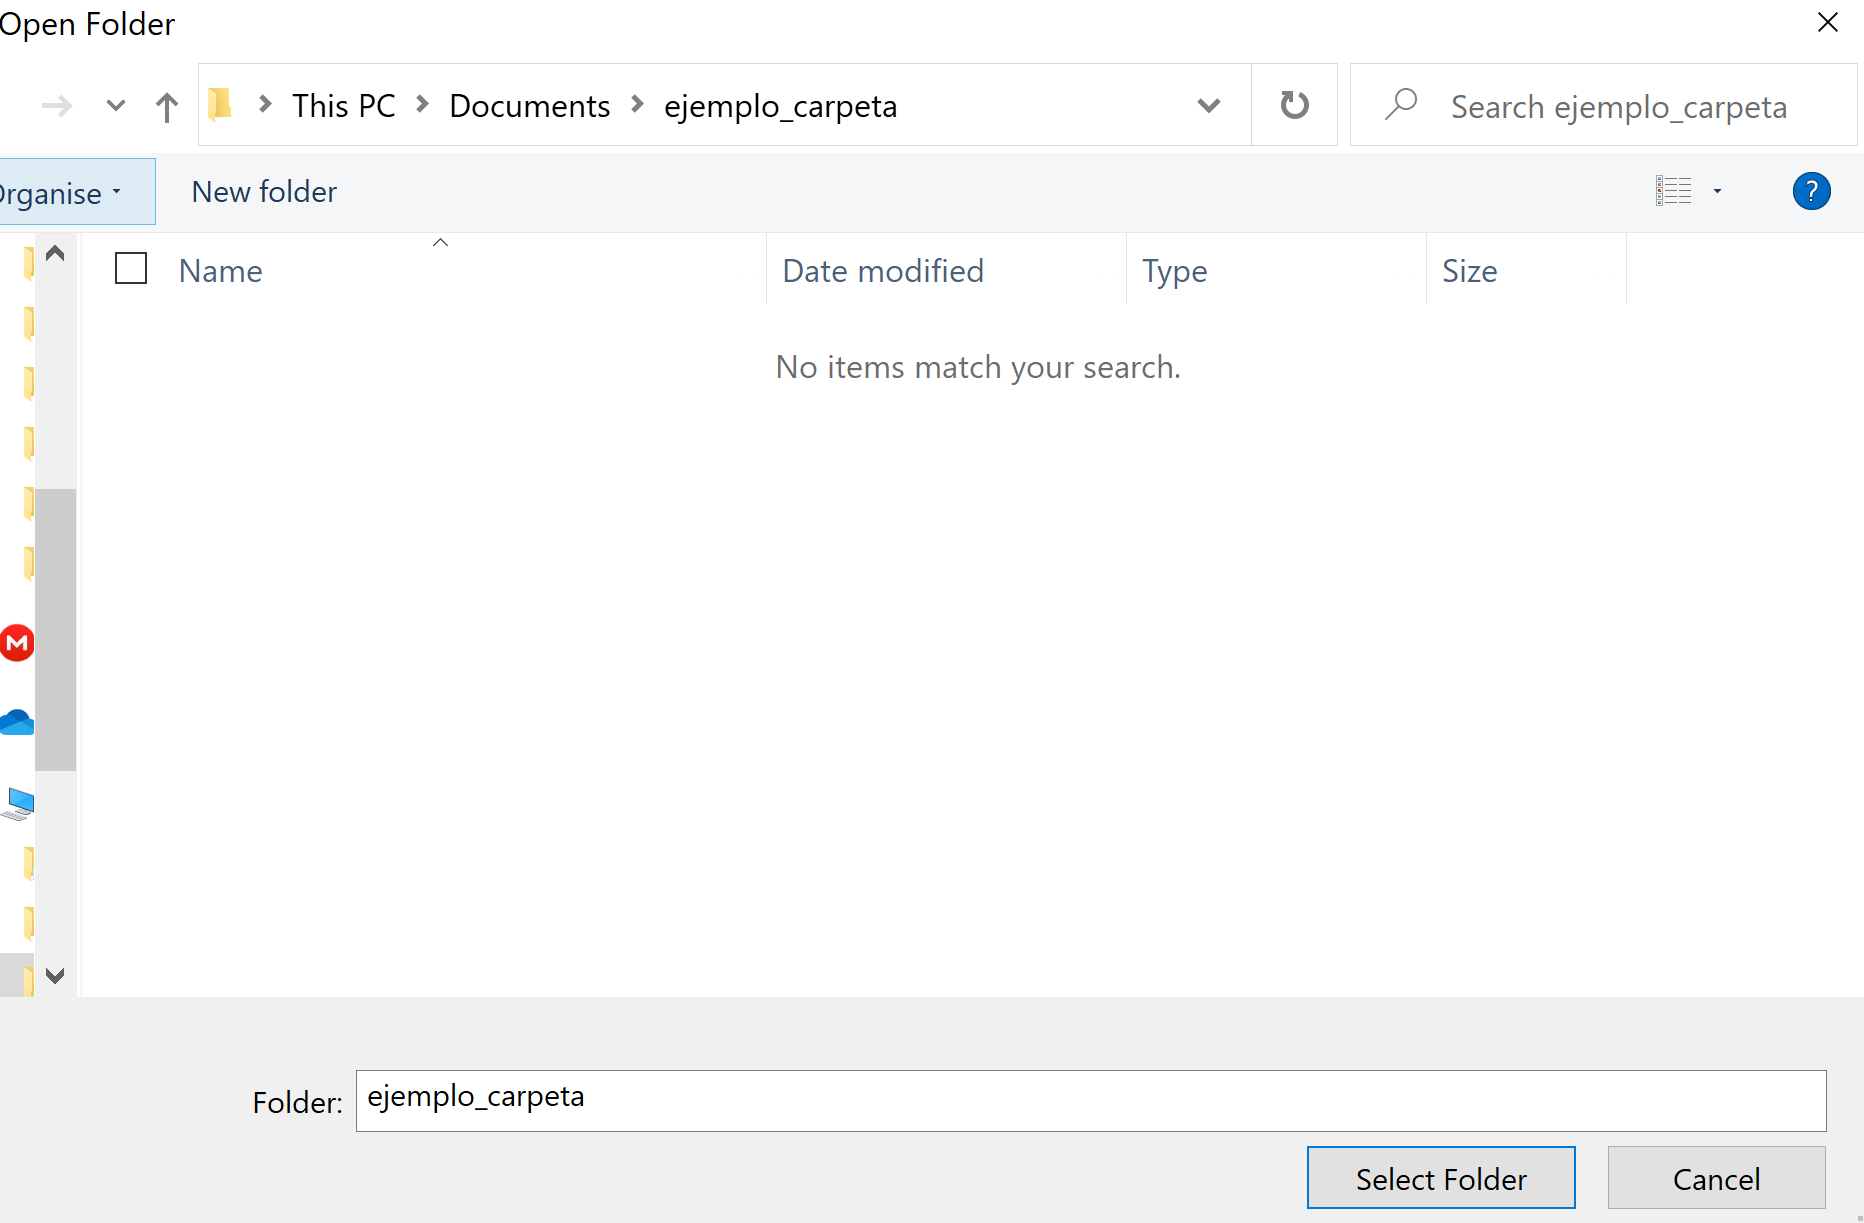The height and width of the screenshot is (1223, 1864).
Task: Open the view options dropdown arrow
Action: pos(1717,191)
